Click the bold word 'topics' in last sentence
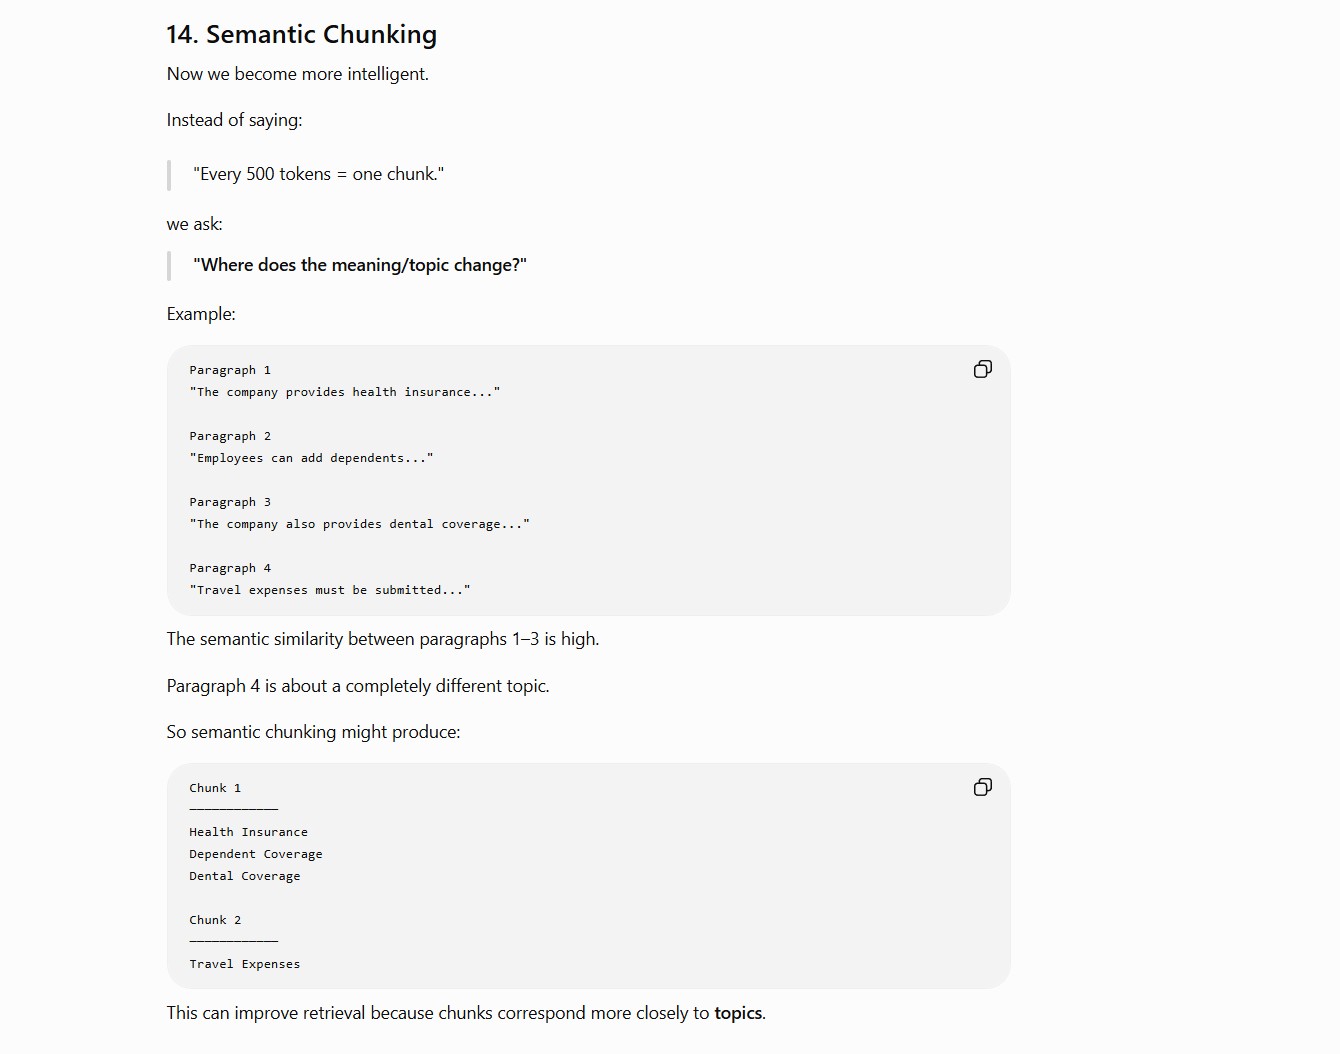 point(738,1013)
